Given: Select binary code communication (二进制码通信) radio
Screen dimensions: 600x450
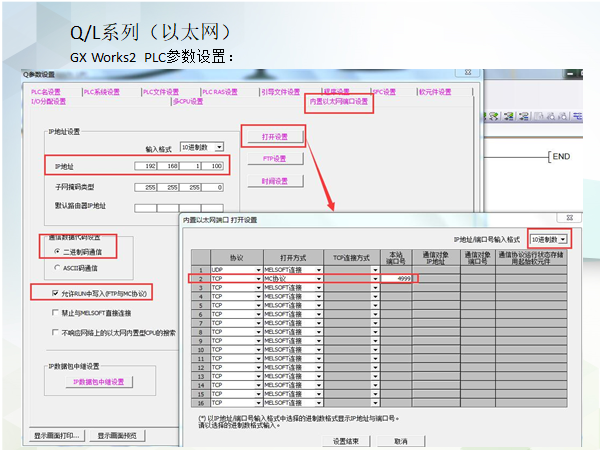Looking at the screenshot, I should [57, 251].
